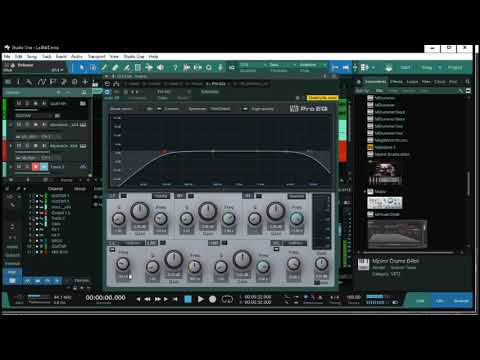Screen dimensions: 480x360
Task: Solo the first track in the track list
Action: [x=27, y=104]
